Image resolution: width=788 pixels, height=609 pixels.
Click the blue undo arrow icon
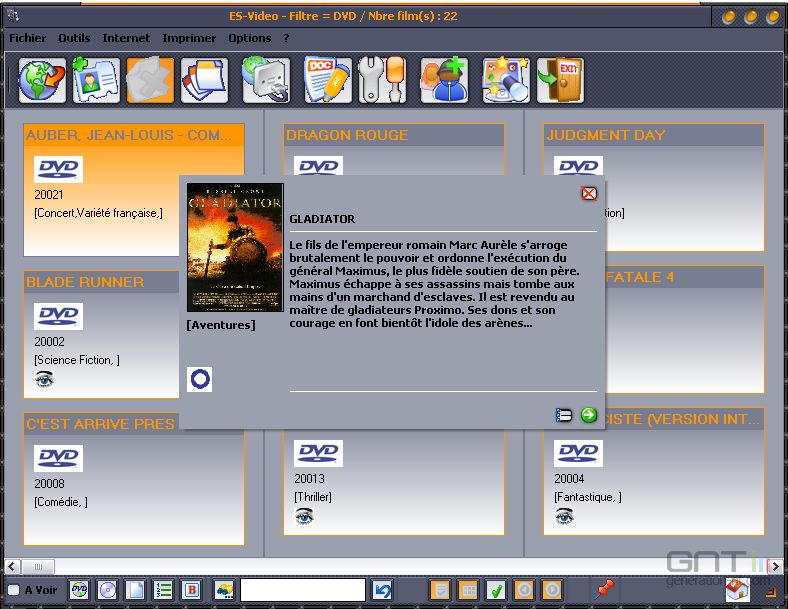[382, 590]
